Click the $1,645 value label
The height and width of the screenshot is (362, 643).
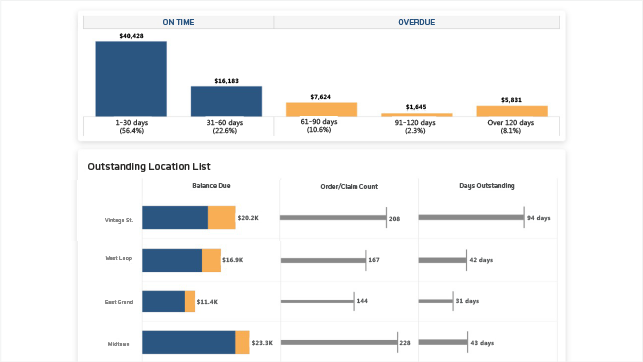click(x=416, y=107)
